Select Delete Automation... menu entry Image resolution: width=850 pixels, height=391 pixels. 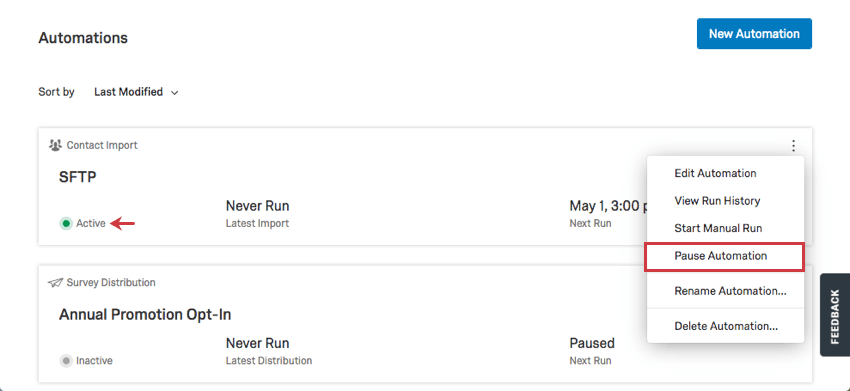coord(725,326)
